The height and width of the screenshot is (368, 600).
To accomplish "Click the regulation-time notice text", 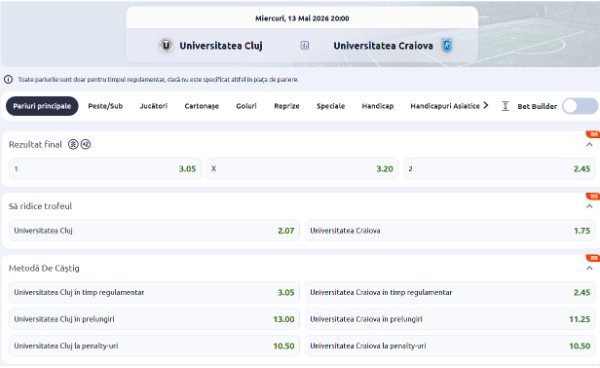I will point(158,80).
